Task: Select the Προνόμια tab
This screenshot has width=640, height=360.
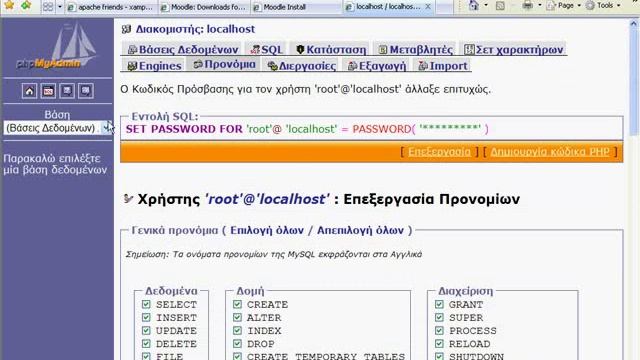Action: tap(224, 64)
